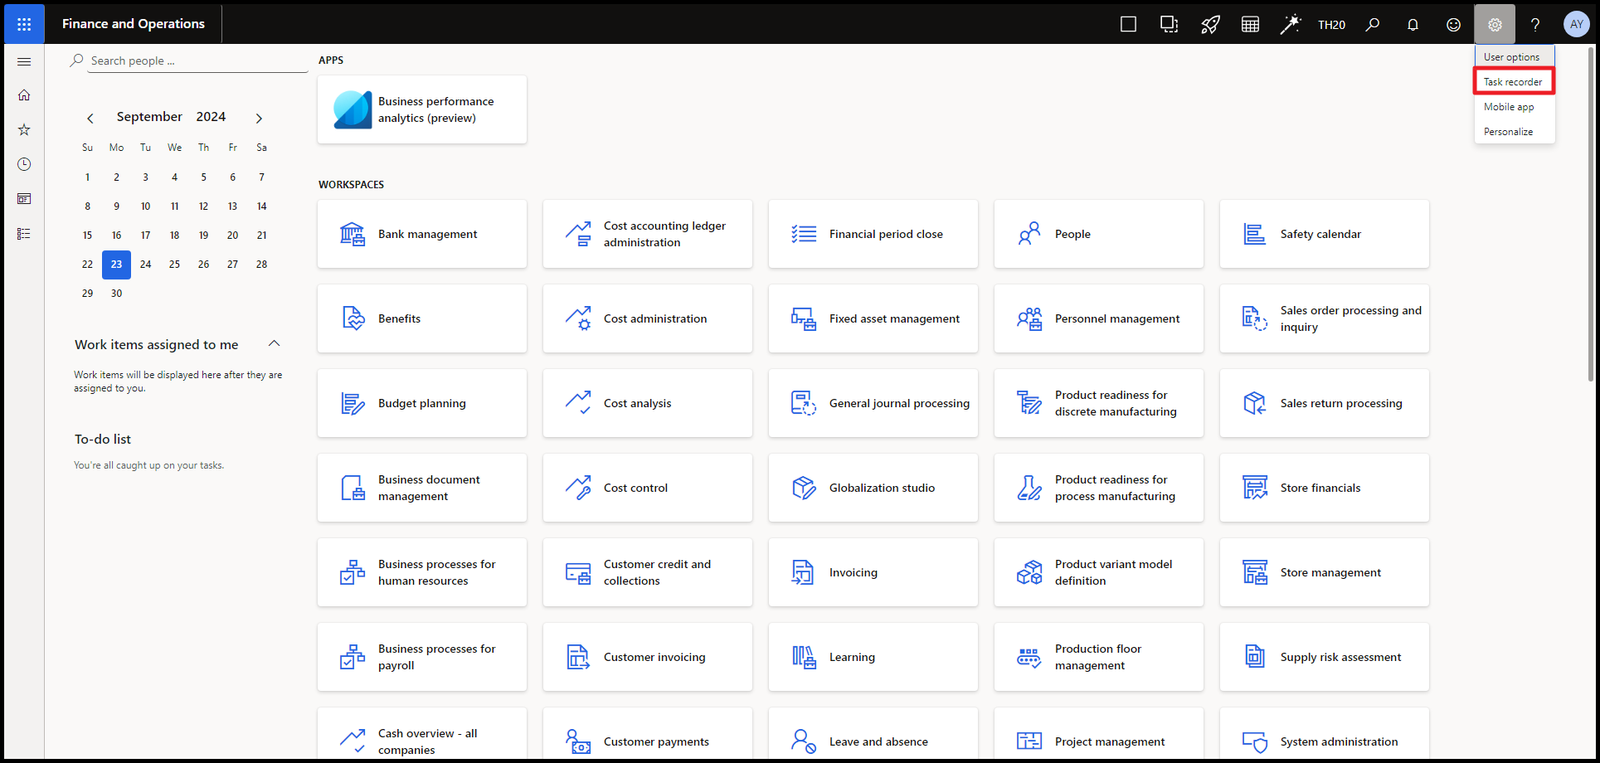Click the overlapping windows icon in top bar
This screenshot has height=763, width=1600.
coord(1169,24)
